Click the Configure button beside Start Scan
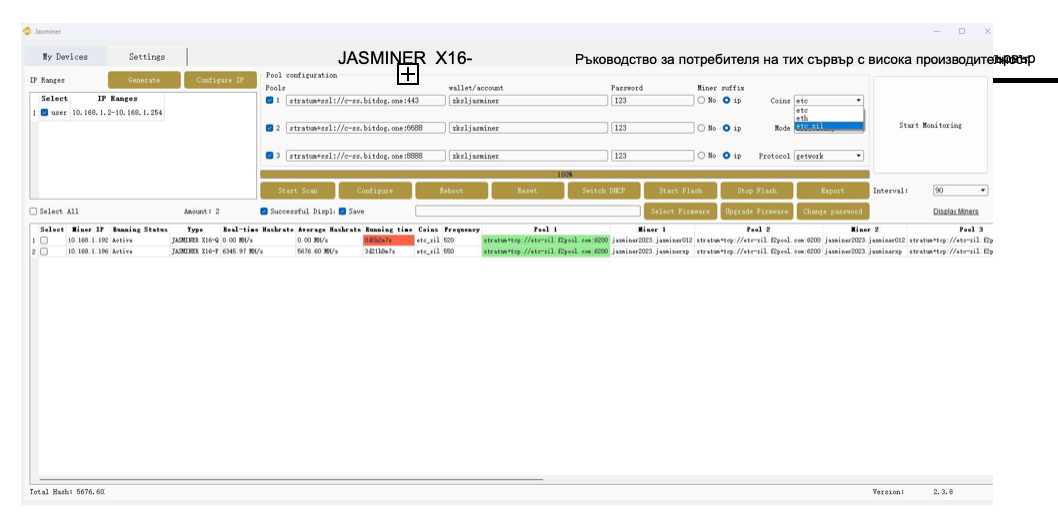Screen dimensions: 1058x522 click(374, 191)
